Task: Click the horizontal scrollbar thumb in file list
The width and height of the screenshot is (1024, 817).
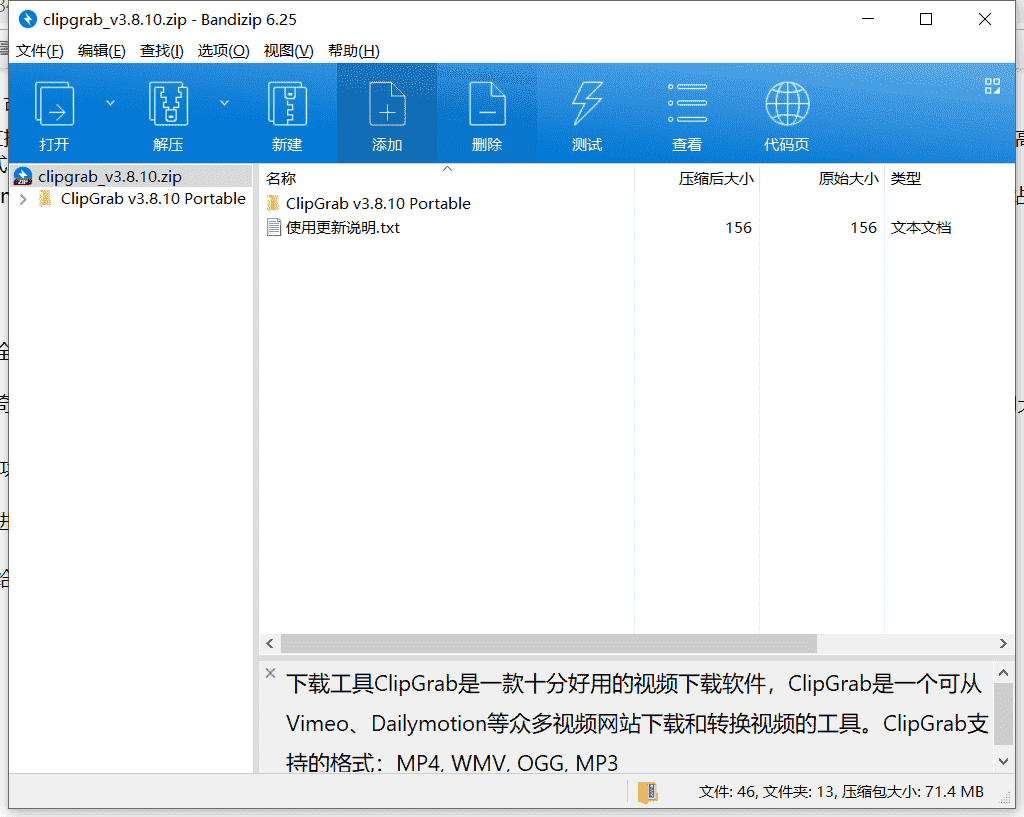Action: pos(549,644)
